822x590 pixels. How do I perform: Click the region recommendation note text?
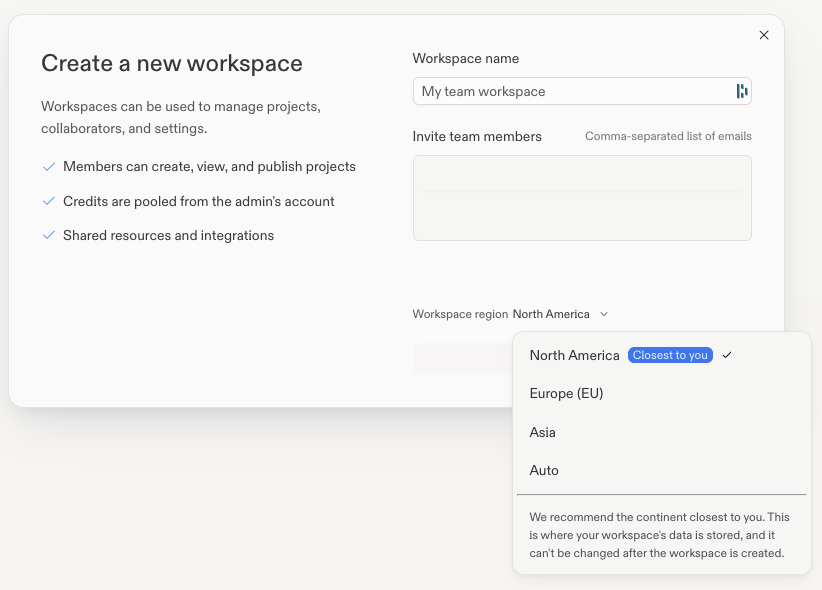659,535
